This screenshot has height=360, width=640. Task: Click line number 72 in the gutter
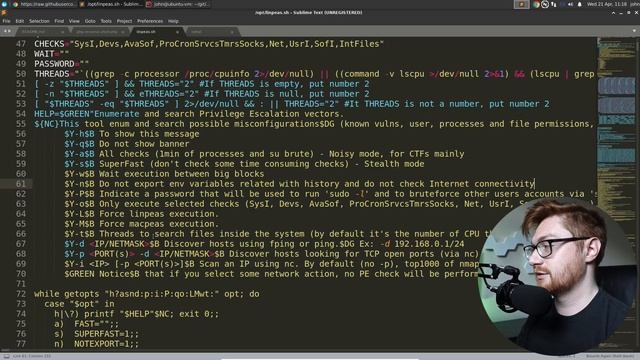click(21, 294)
